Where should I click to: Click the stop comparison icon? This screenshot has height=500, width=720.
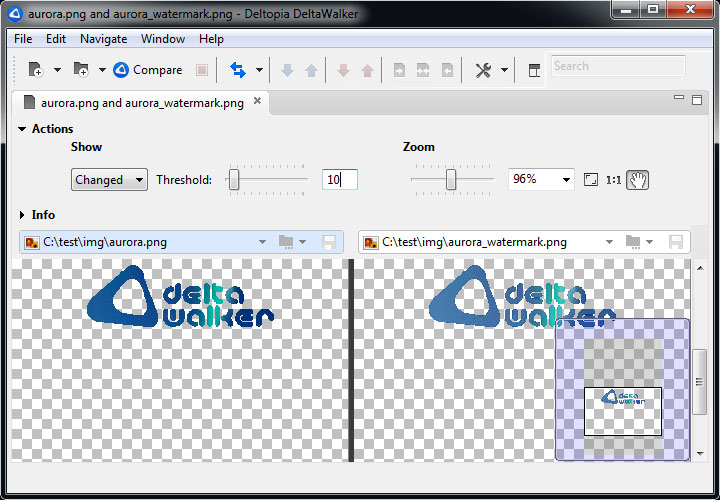(x=202, y=70)
